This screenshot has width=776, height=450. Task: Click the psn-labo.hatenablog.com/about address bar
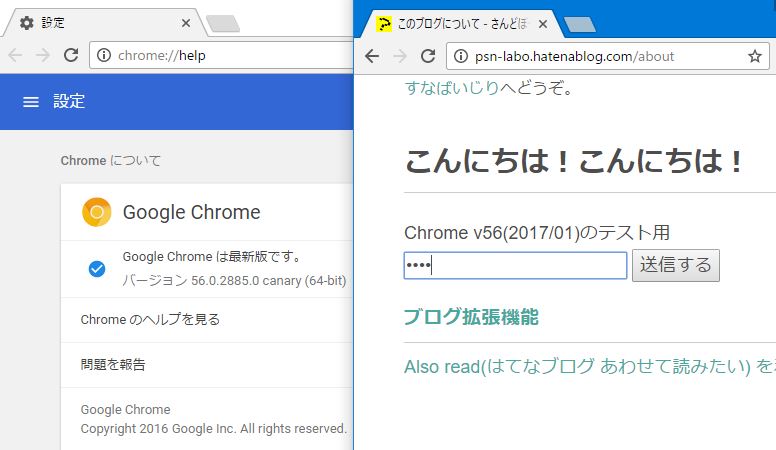pyautogui.click(x=608, y=56)
